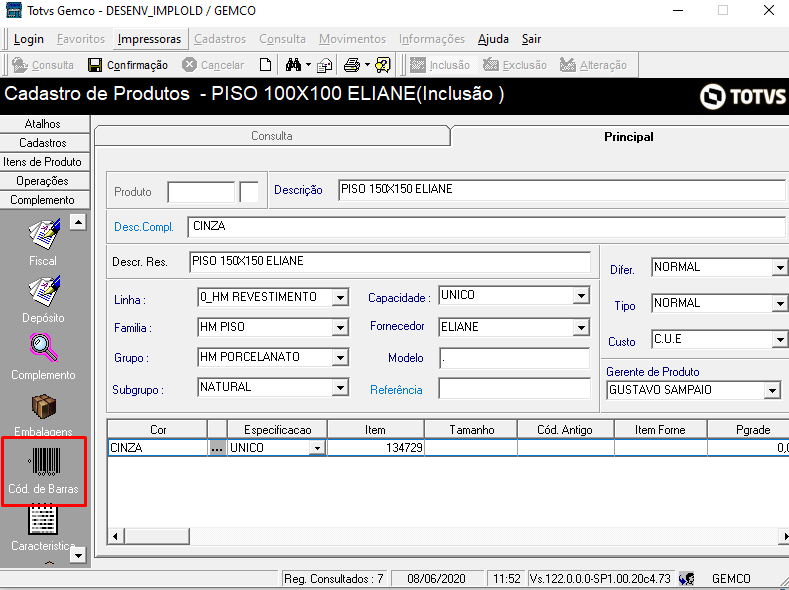Expand the Subgrupo dropdown
789x590 pixels.
click(x=340, y=388)
